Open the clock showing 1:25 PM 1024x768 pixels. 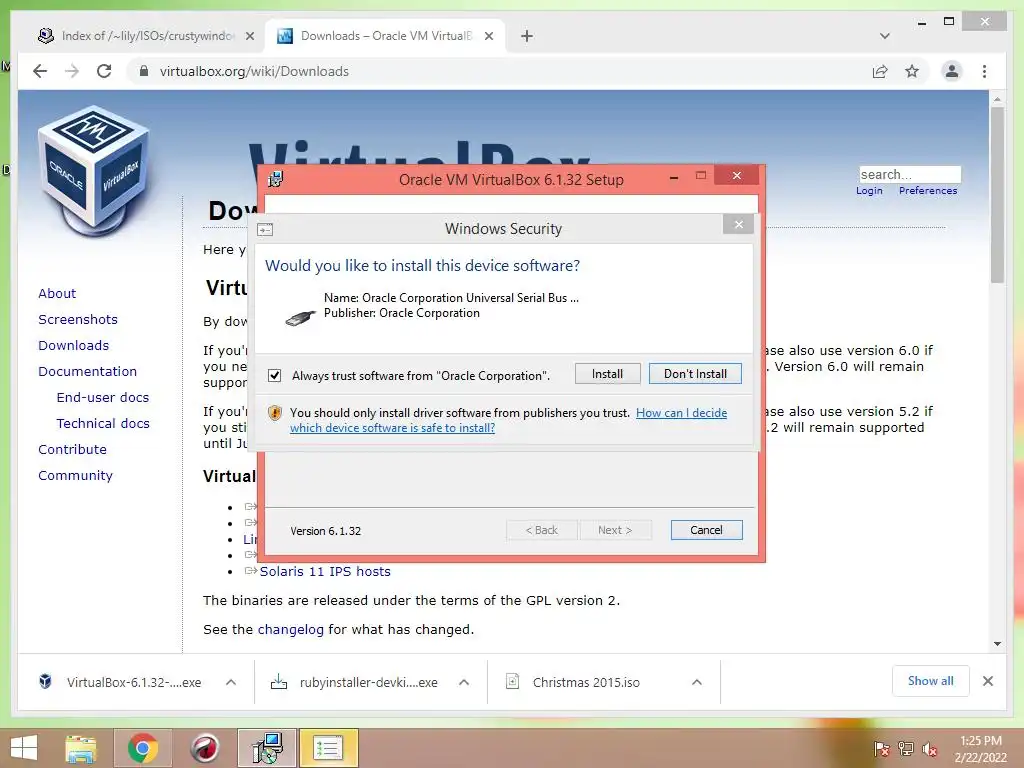click(x=980, y=749)
